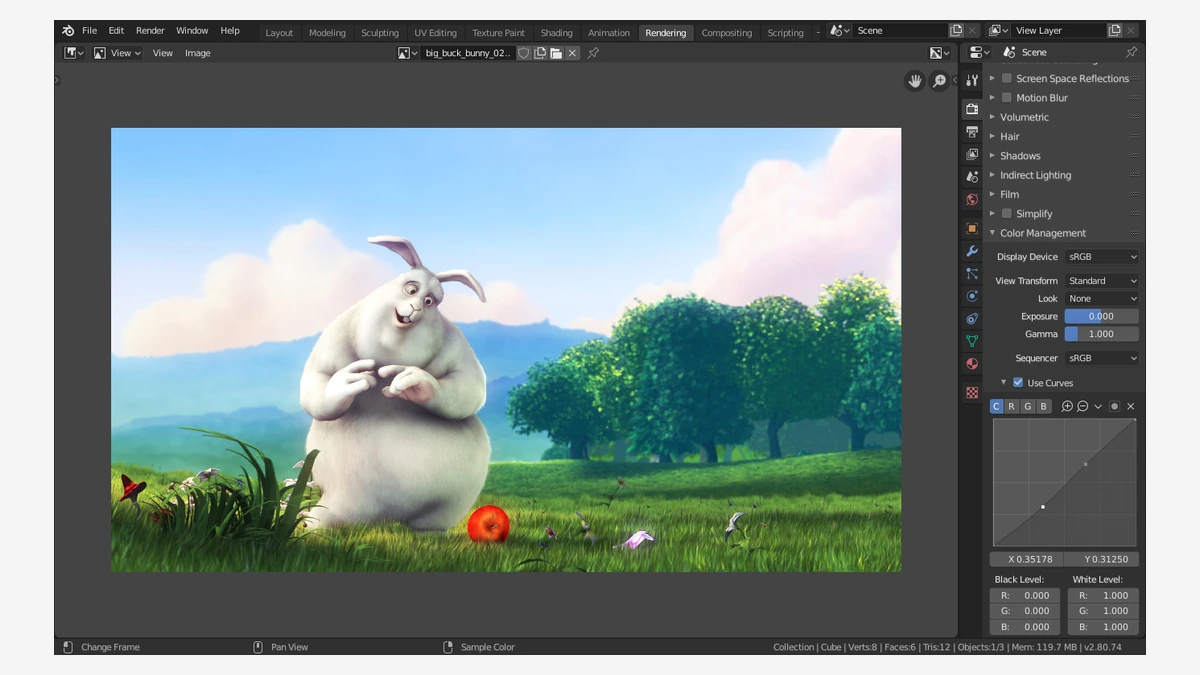Image resolution: width=1200 pixels, height=675 pixels.
Task: Select B curve channel
Action: [x=1044, y=407]
